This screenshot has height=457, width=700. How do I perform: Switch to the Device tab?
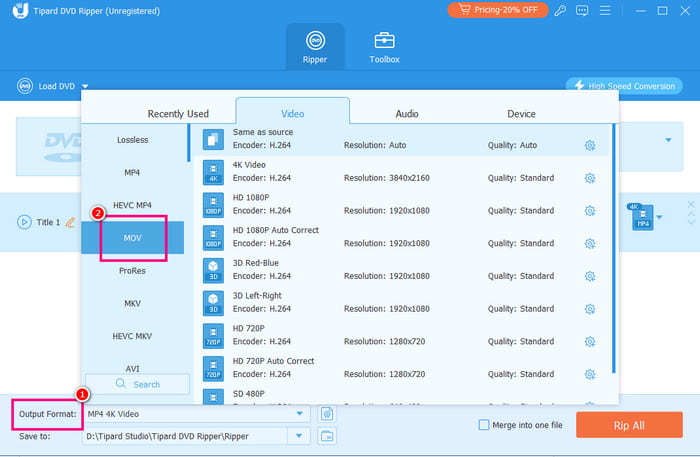coord(521,114)
